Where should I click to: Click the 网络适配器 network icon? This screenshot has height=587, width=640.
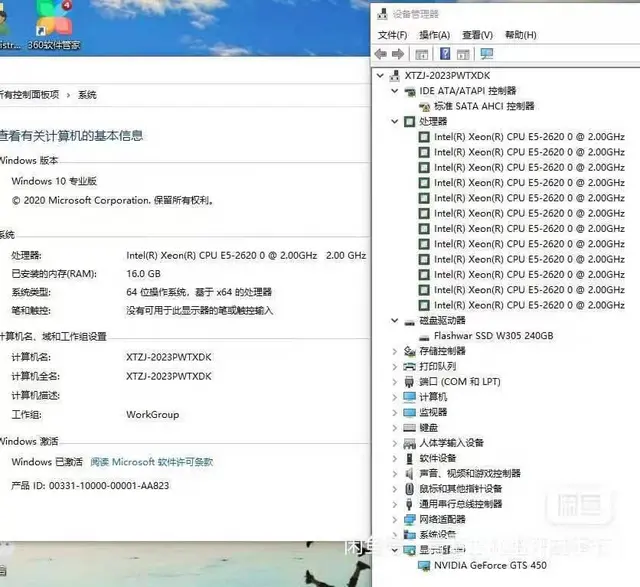point(409,520)
